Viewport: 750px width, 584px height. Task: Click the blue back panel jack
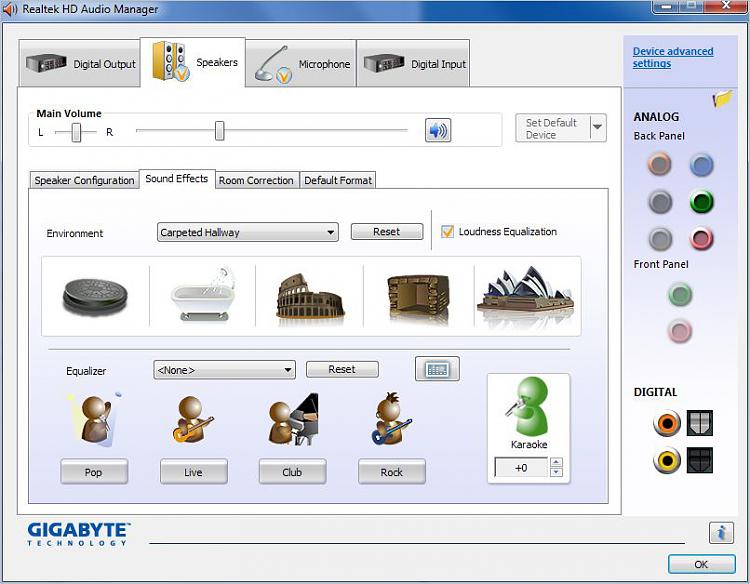[x=701, y=165]
